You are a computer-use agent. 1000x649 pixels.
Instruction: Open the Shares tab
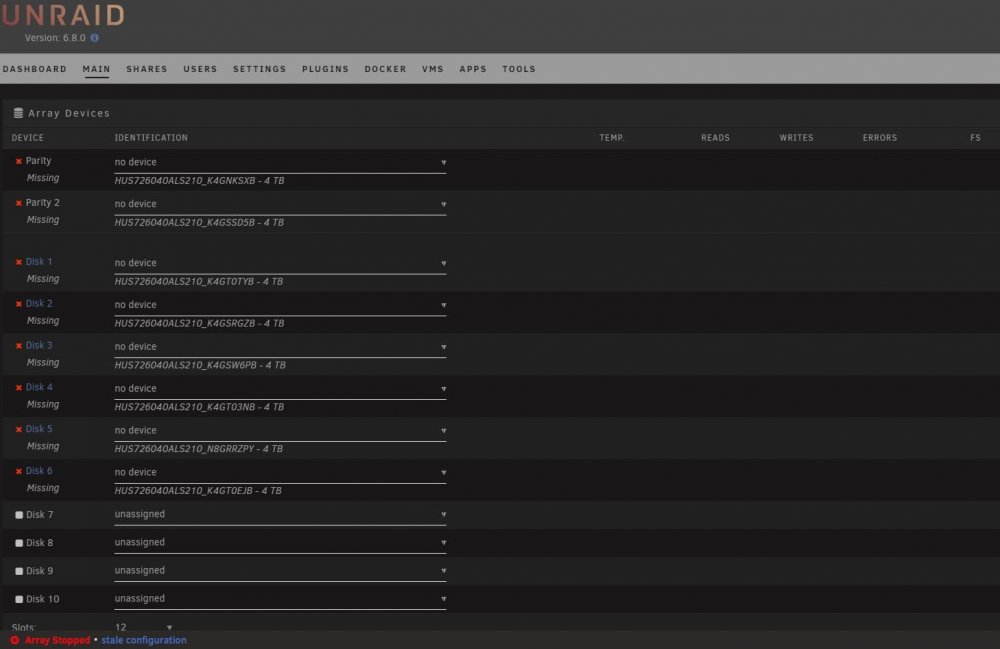[147, 69]
